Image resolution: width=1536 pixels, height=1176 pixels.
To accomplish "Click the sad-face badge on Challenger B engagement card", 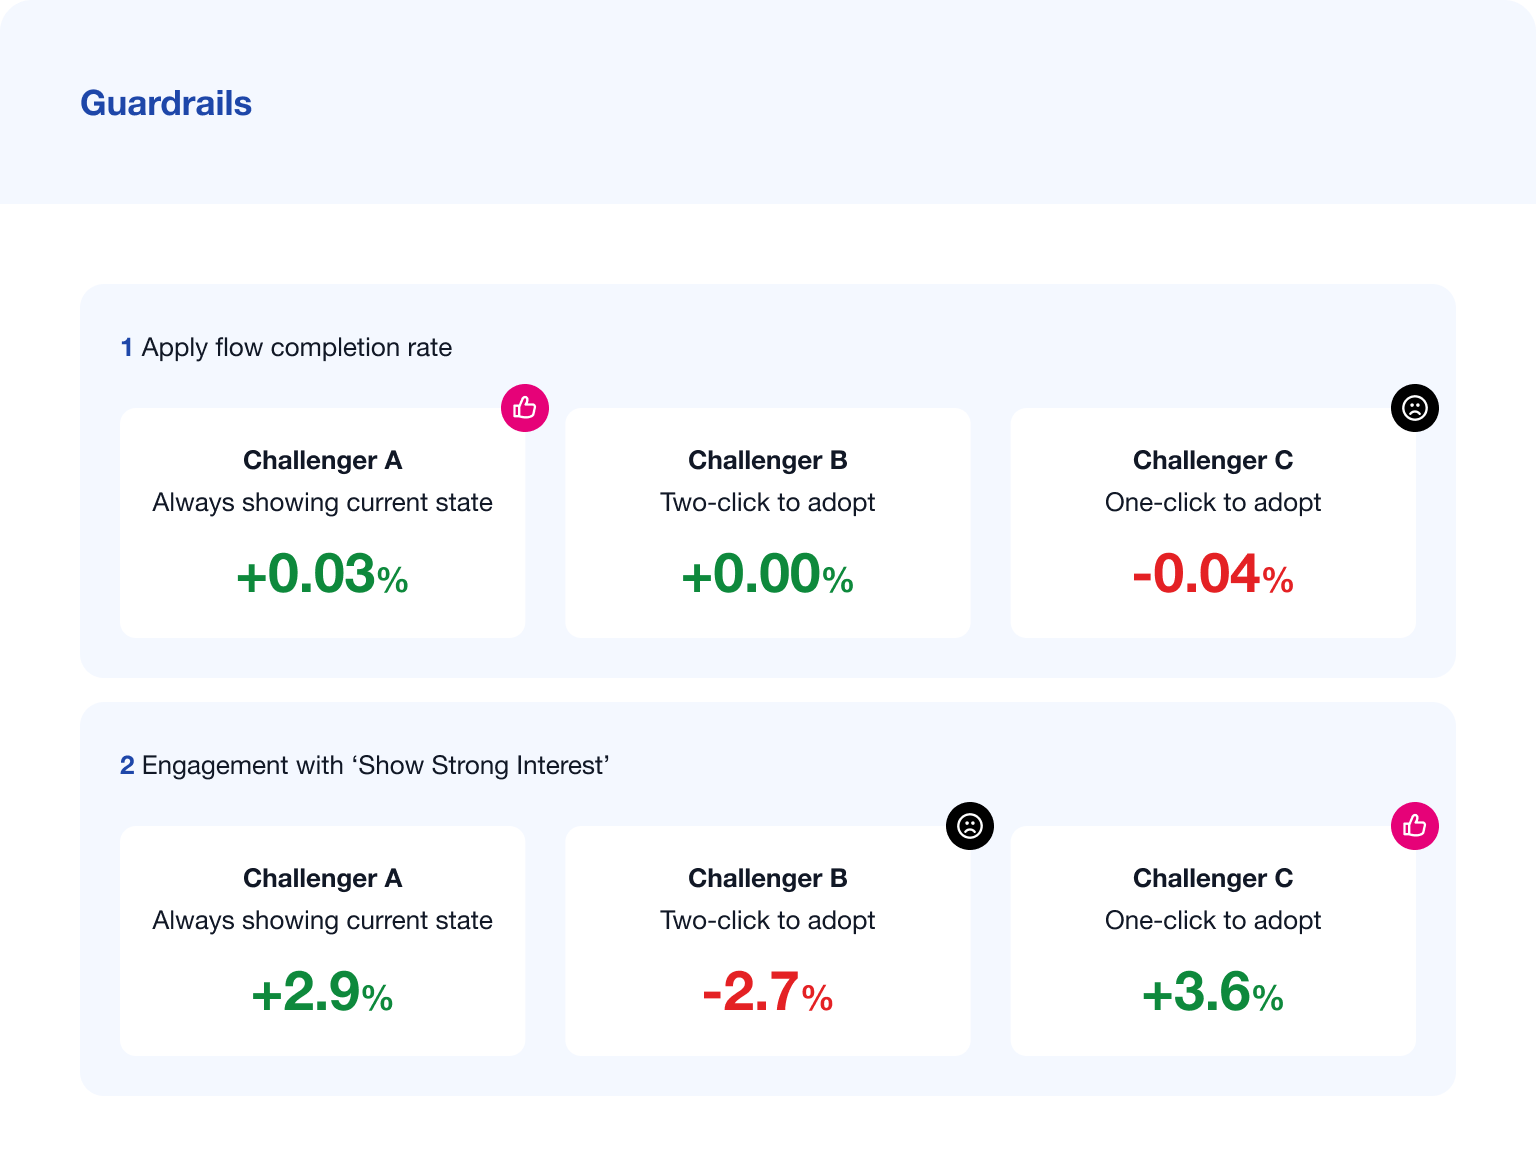I will 970,826.
